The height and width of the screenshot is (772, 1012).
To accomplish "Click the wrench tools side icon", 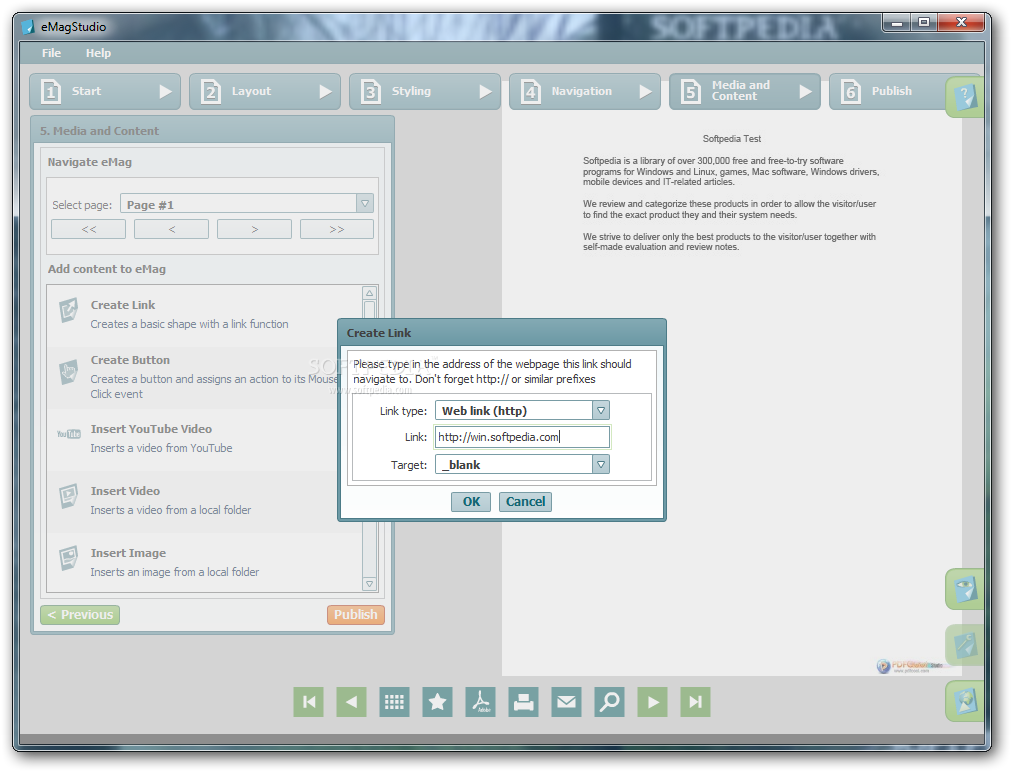I will (965, 644).
